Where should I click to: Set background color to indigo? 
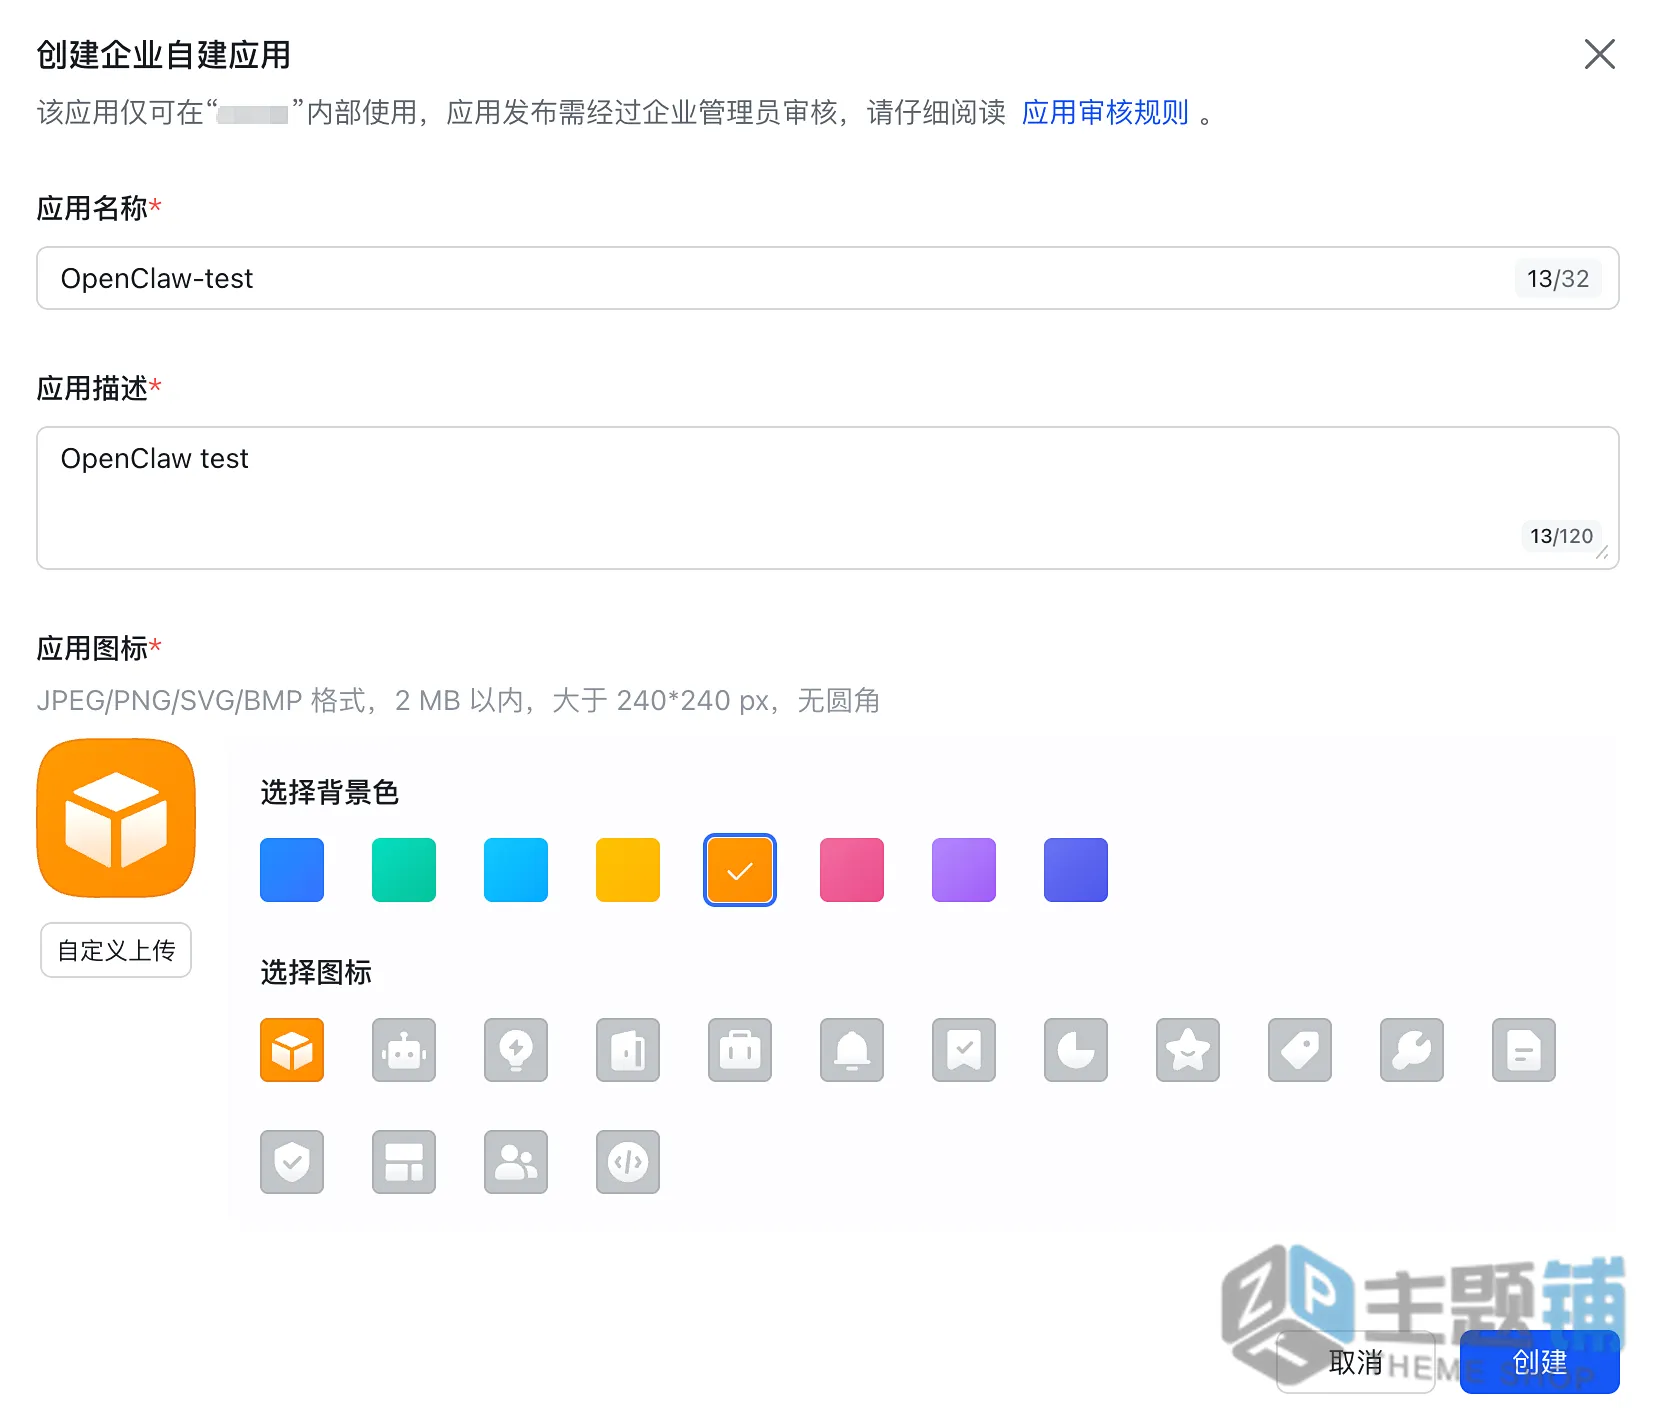point(1076,870)
